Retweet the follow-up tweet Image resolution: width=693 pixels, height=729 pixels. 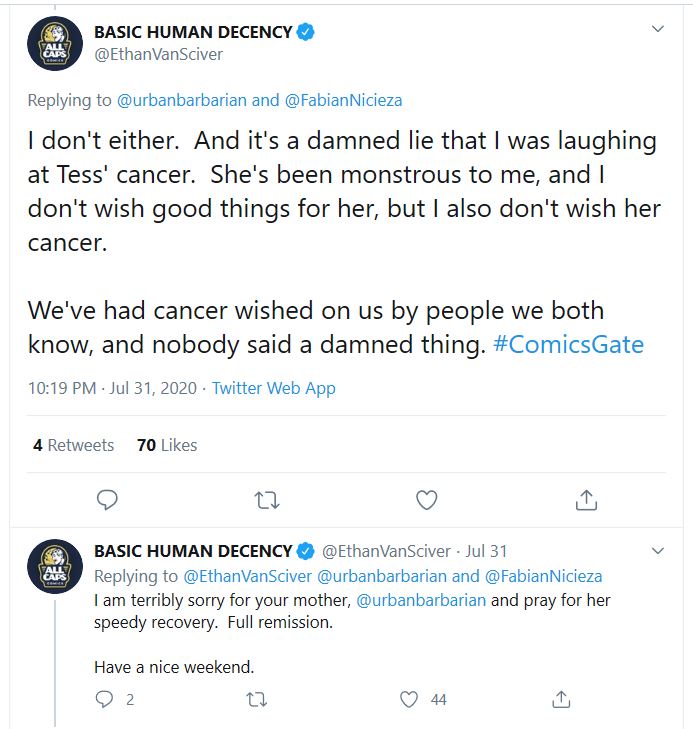point(257,700)
